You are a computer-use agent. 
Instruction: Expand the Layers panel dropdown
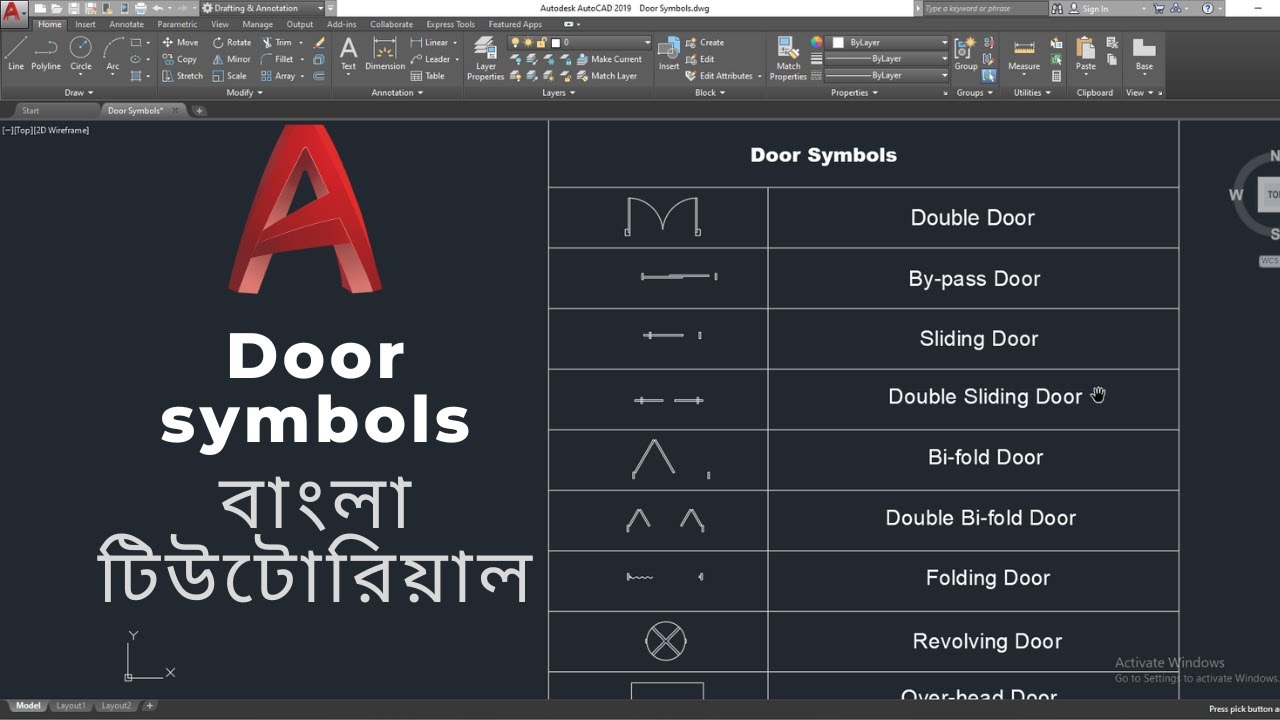558,93
